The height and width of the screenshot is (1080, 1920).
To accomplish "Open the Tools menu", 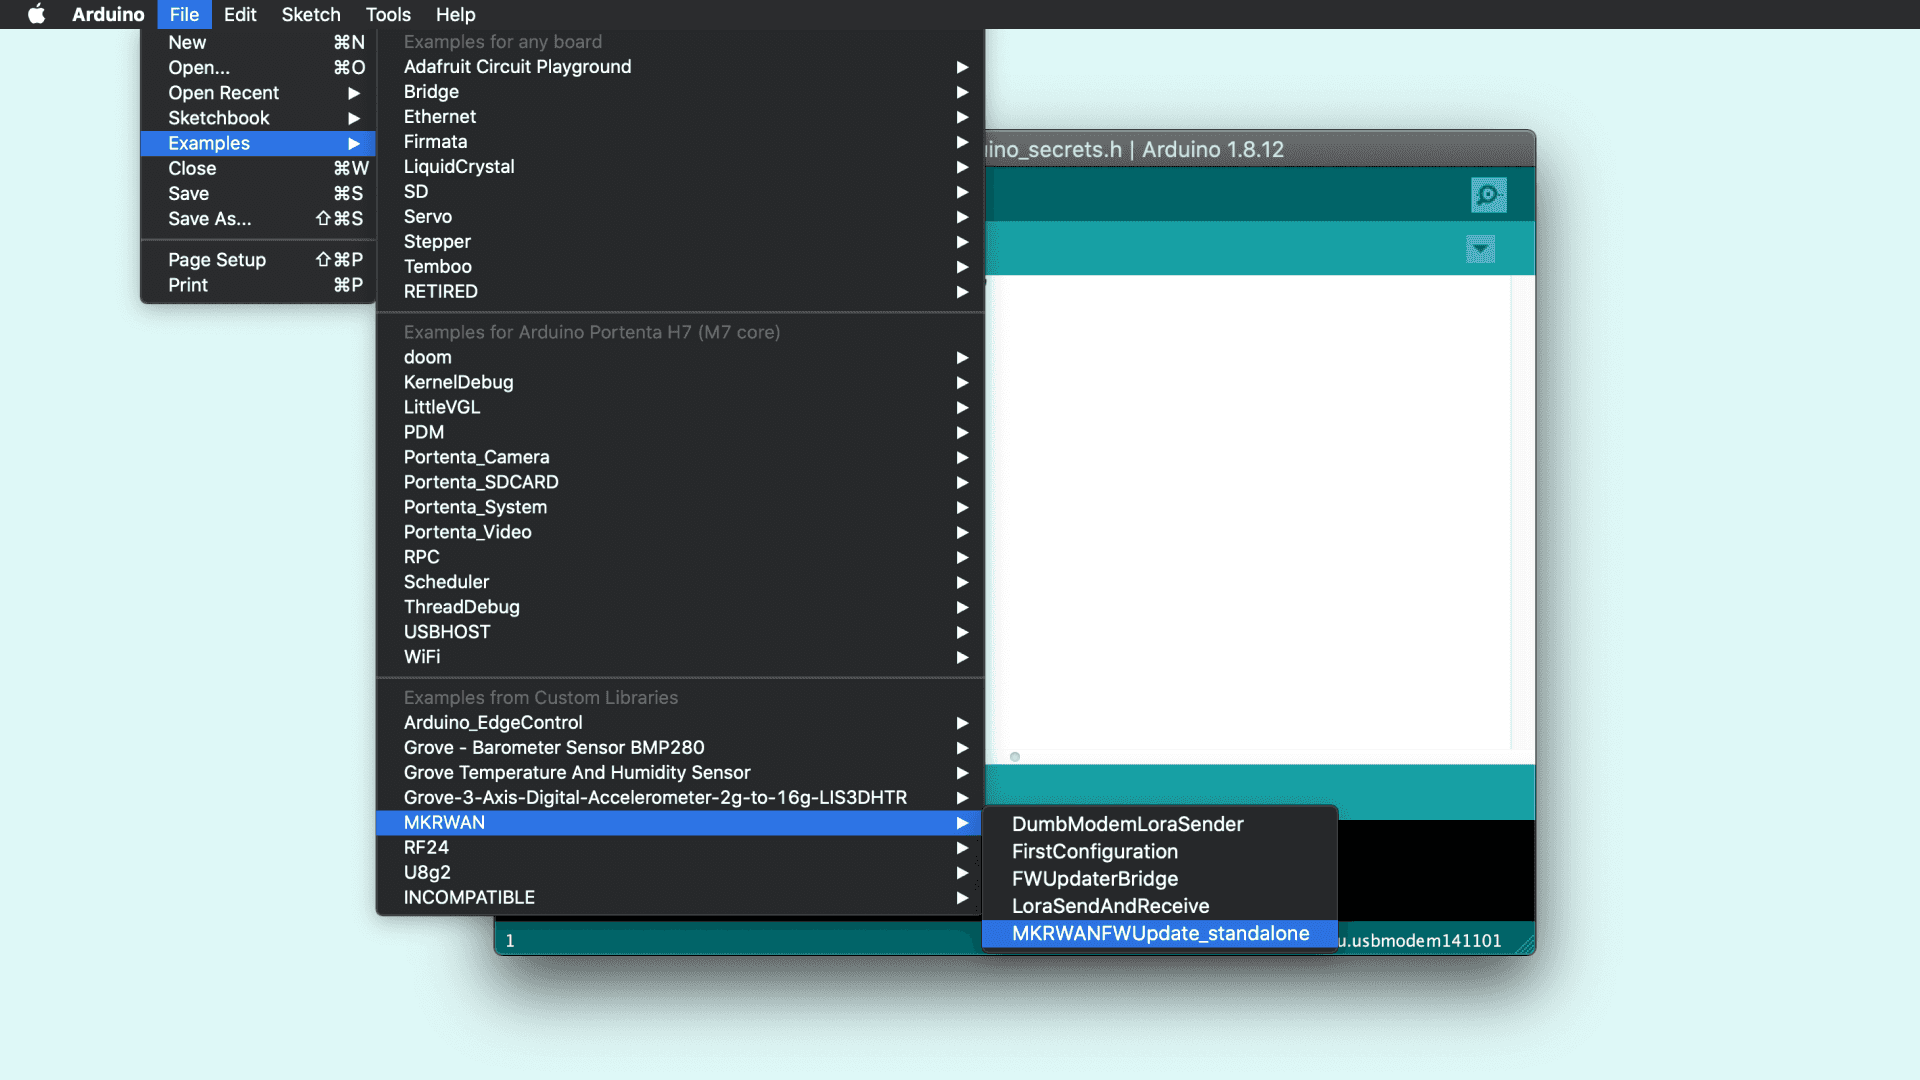I will [388, 14].
